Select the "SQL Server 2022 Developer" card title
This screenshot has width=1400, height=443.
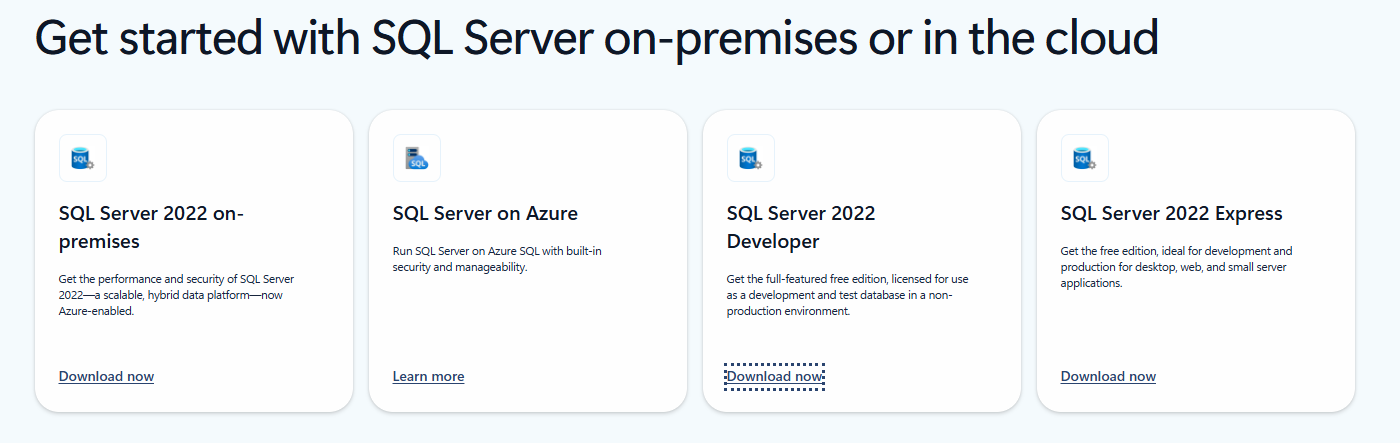pyautogui.click(x=800, y=227)
